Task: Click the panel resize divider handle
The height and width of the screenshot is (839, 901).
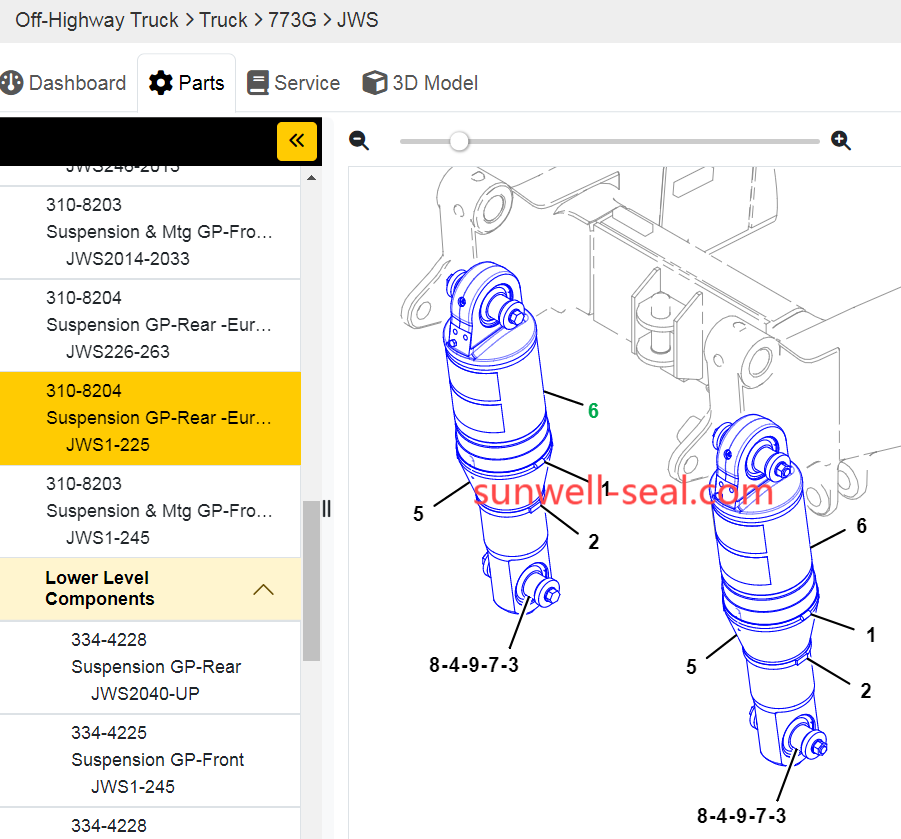Action: [x=326, y=509]
